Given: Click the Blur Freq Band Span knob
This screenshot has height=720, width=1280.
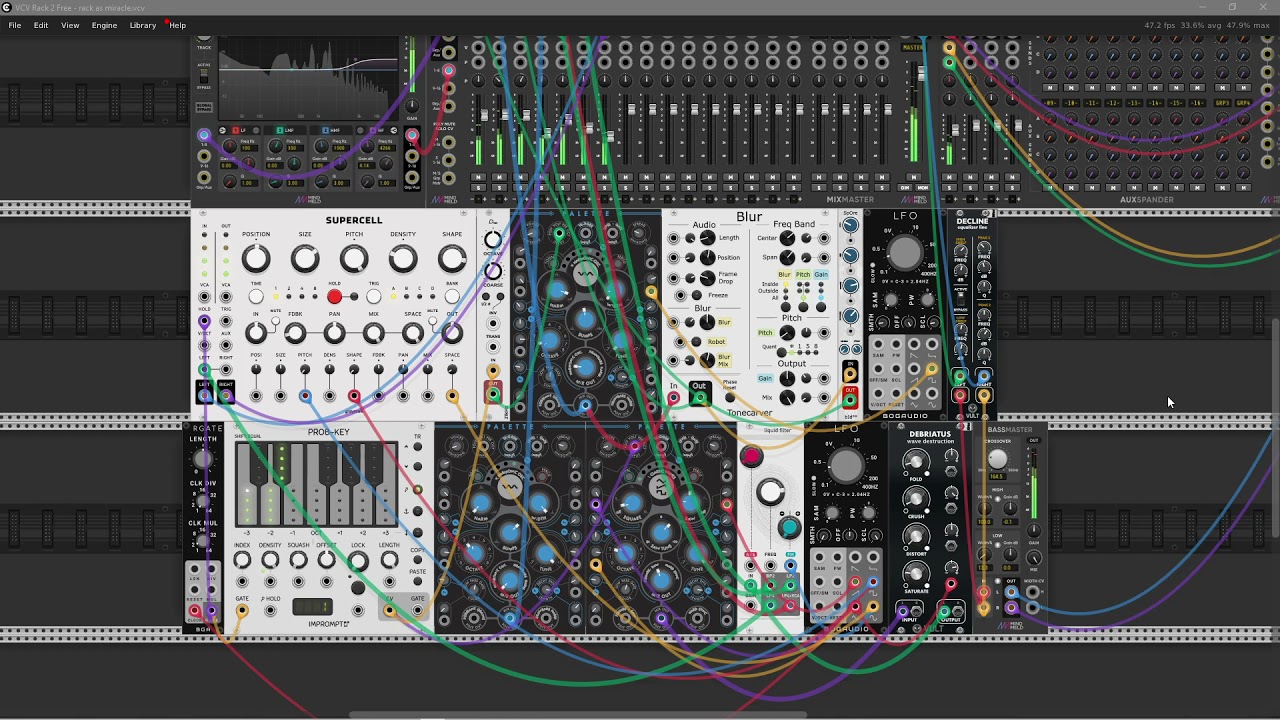Looking at the screenshot, I should coord(787,257).
